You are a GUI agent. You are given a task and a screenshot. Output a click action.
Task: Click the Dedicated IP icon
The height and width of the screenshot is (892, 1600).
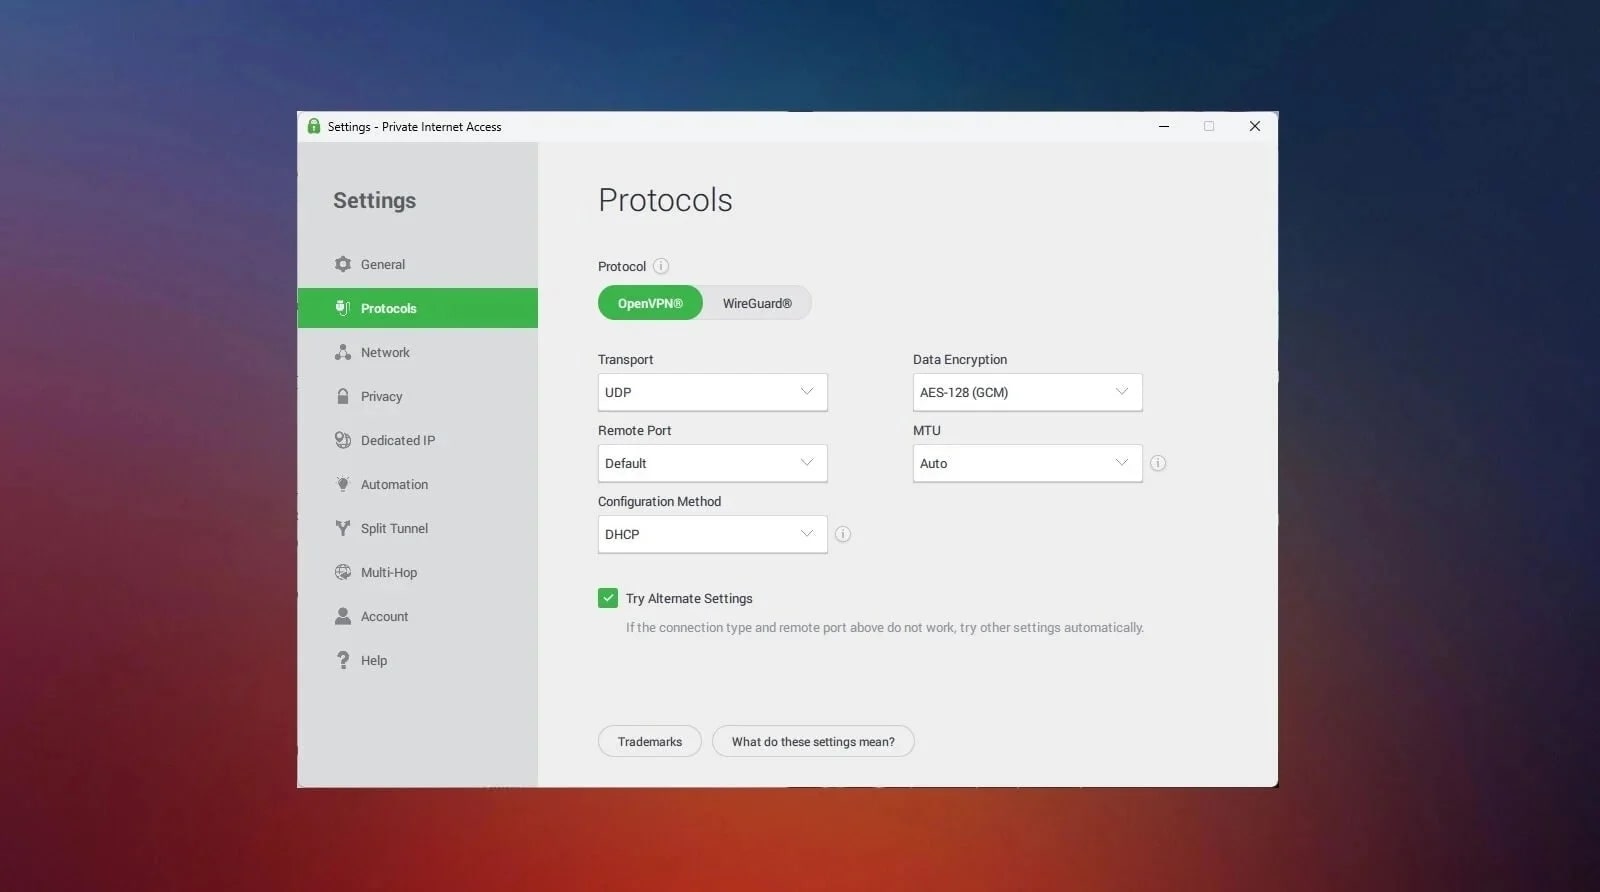pyautogui.click(x=343, y=440)
